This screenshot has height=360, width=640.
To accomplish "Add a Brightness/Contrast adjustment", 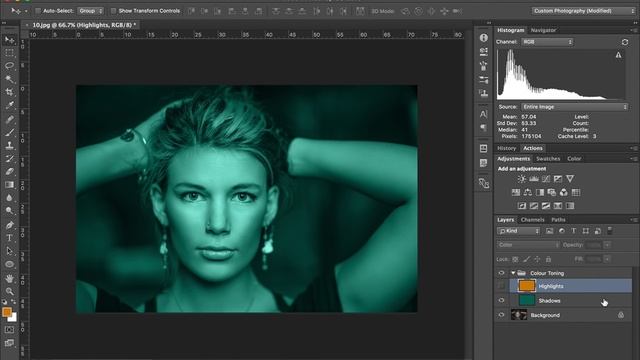I will click(x=522, y=179).
